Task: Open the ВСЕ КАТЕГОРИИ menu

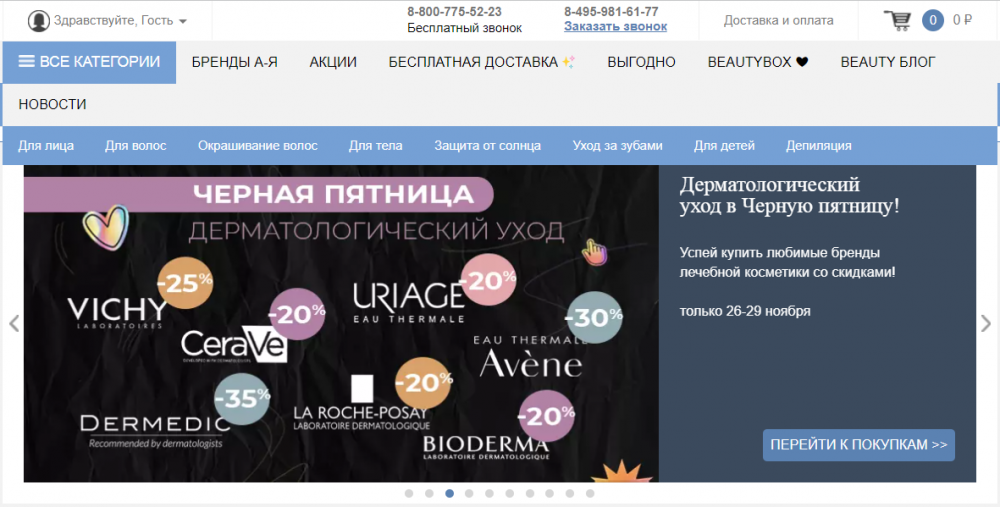Action: (89, 62)
